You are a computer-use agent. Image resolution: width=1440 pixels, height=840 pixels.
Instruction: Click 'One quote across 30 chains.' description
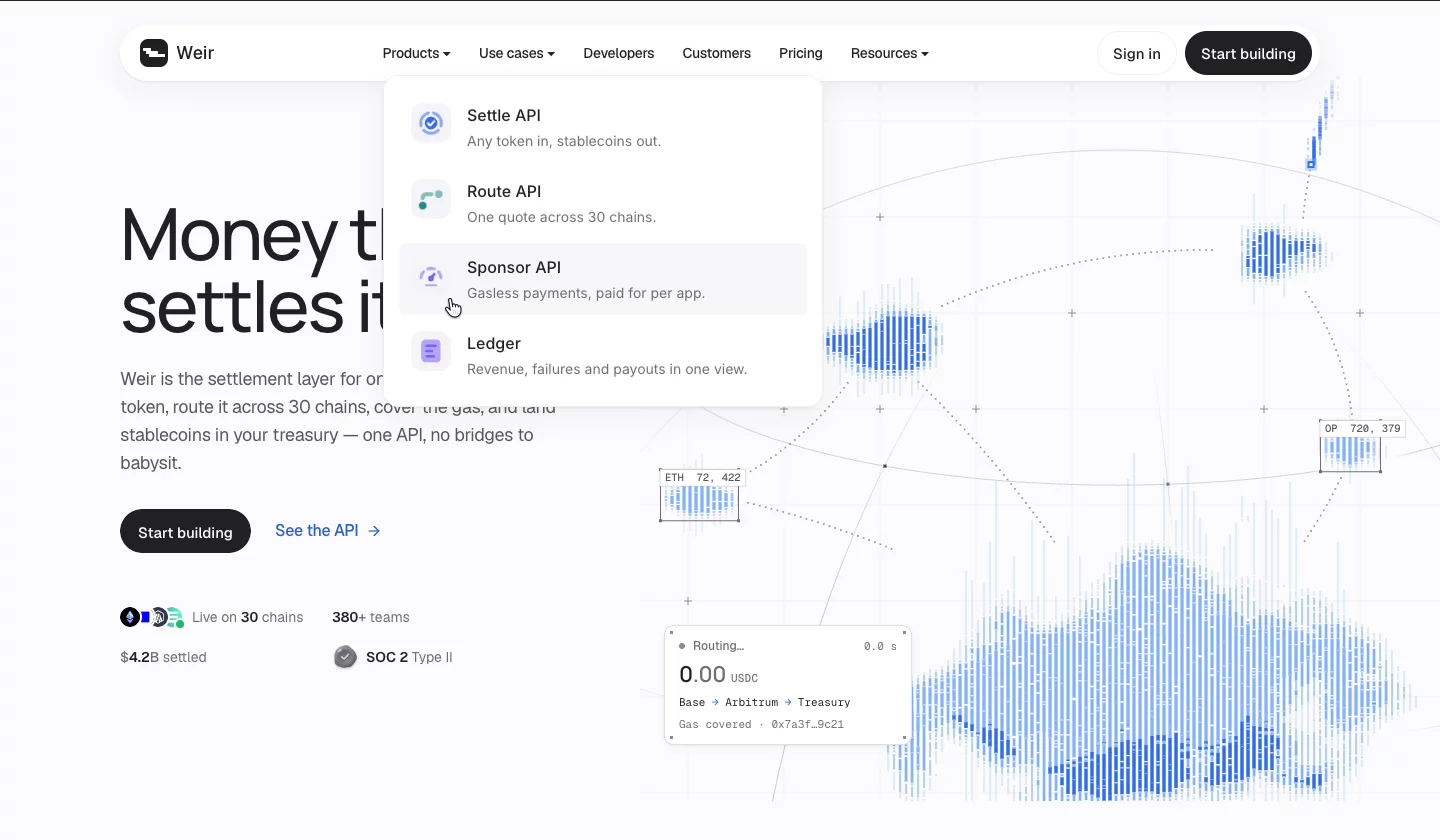click(562, 217)
